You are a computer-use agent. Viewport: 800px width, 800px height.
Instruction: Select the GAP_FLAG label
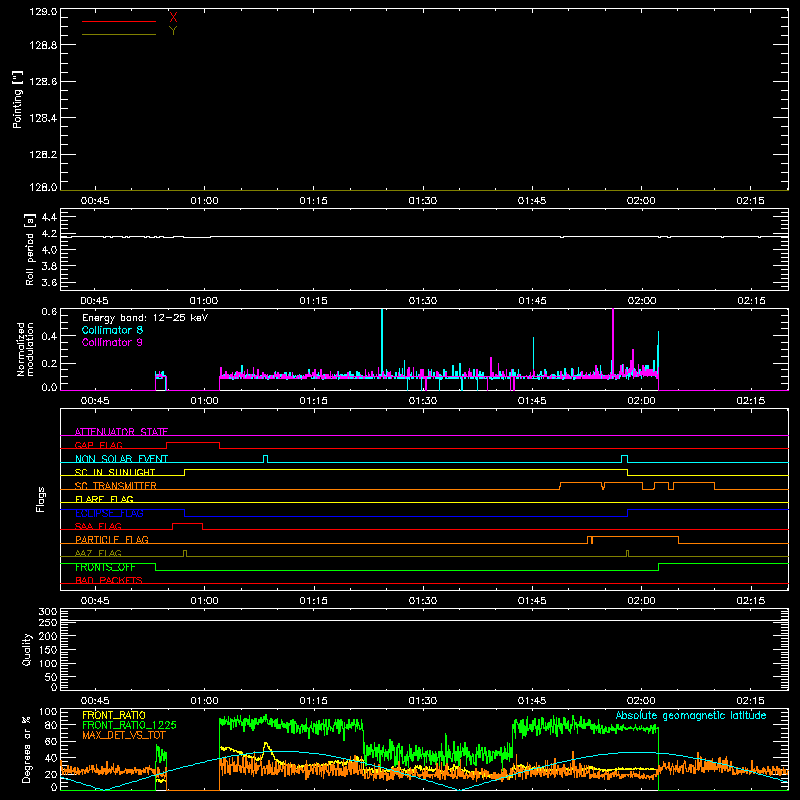[98, 445]
